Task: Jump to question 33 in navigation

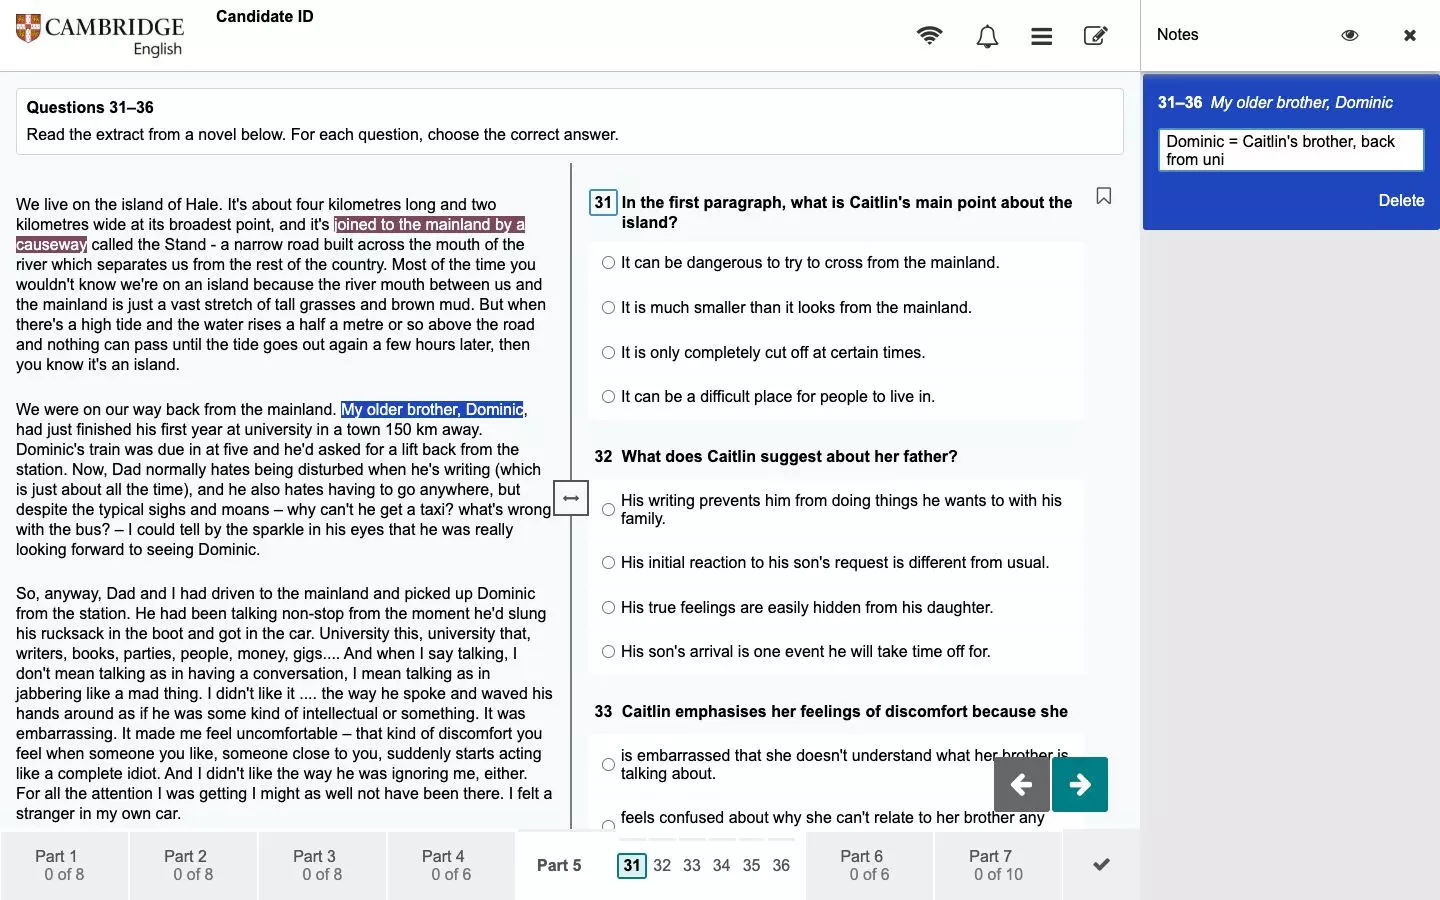Action: (692, 866)
